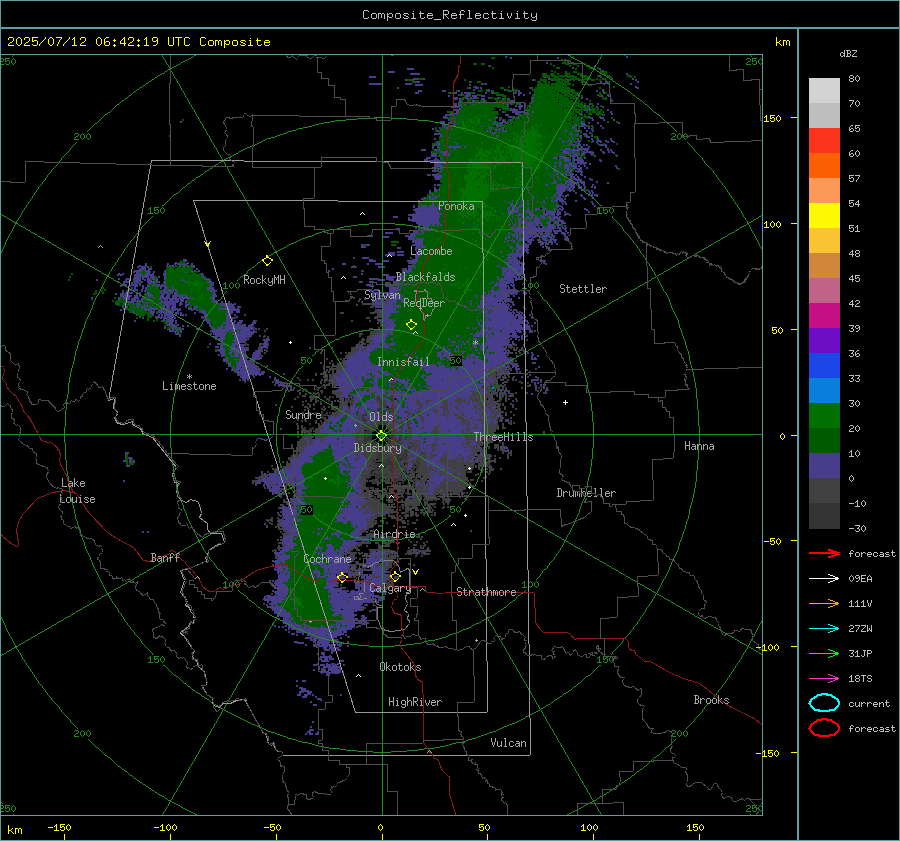
Task: Click the Stettler label
Action: click(x=583, y=289)
